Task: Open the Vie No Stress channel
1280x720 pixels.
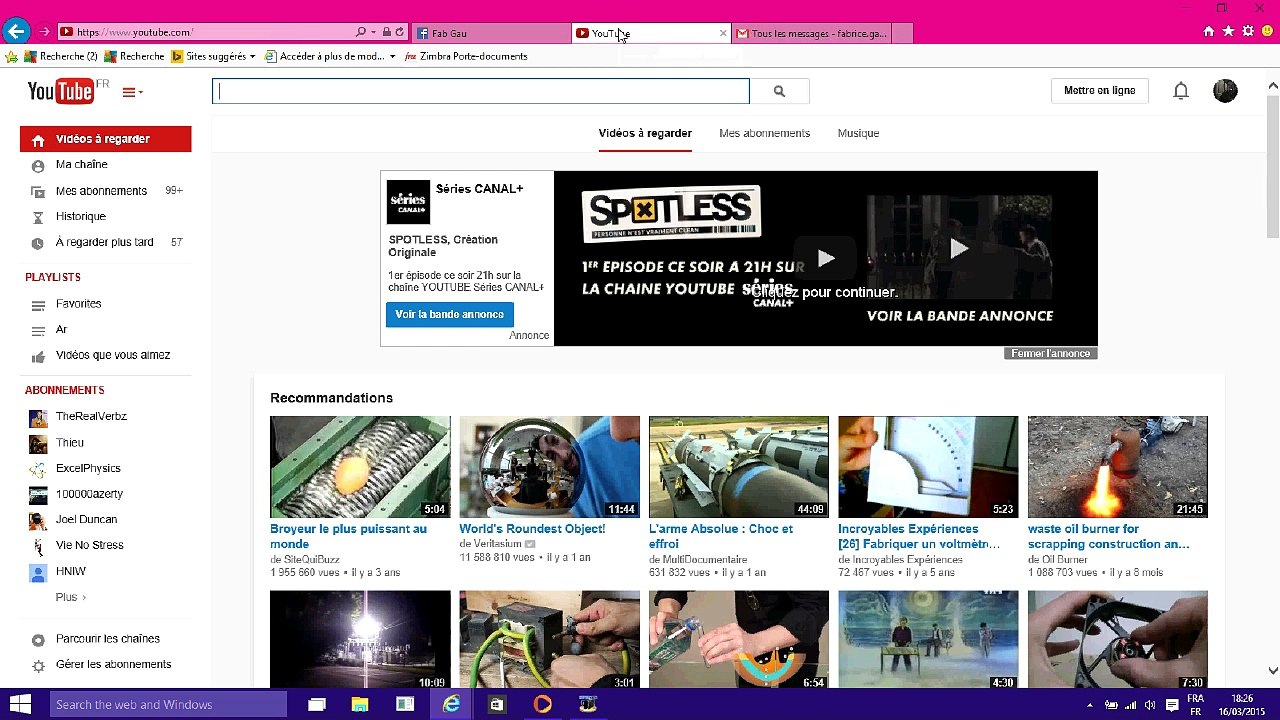Action: point(89,546)
